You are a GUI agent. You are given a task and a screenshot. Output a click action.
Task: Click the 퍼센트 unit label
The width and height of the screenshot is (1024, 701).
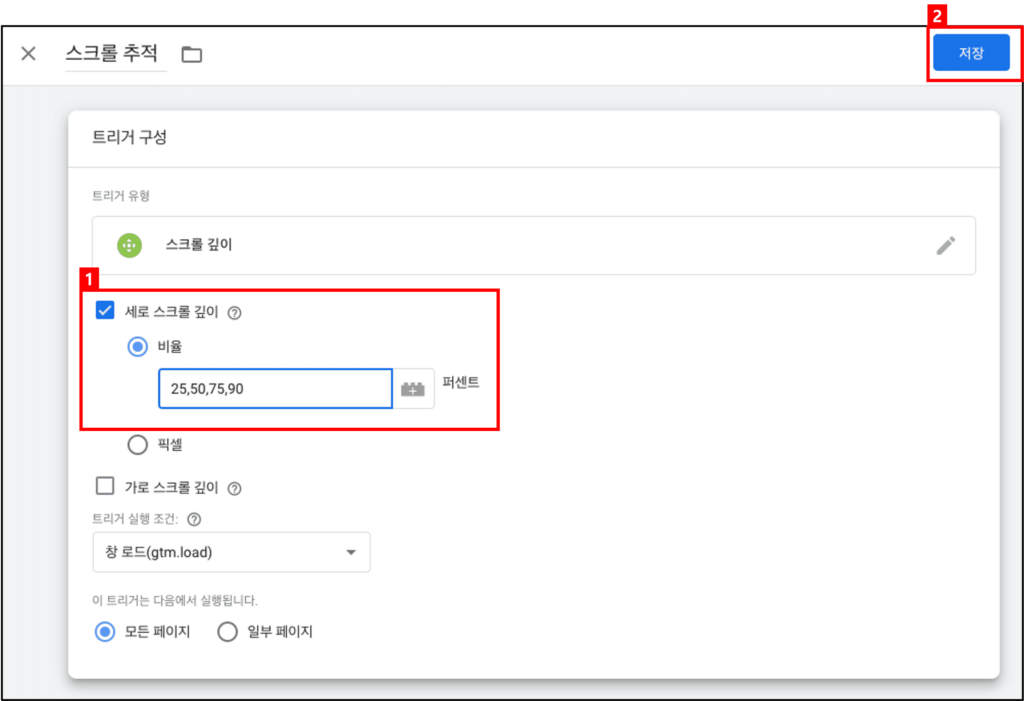461,383
